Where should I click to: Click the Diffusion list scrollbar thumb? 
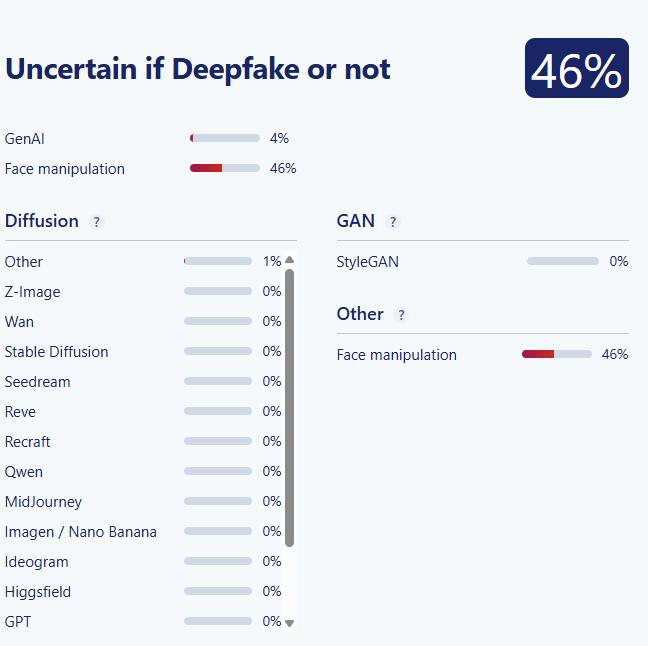(x=290, y=406)
